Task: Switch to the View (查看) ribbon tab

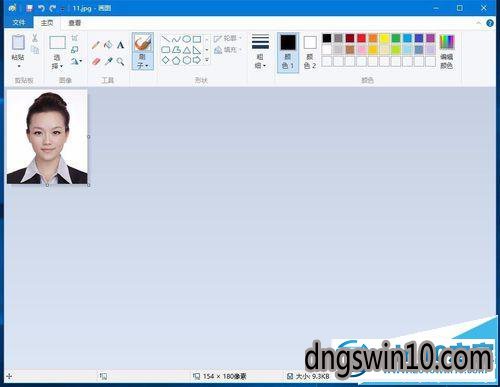Action: tap(75, 23)
